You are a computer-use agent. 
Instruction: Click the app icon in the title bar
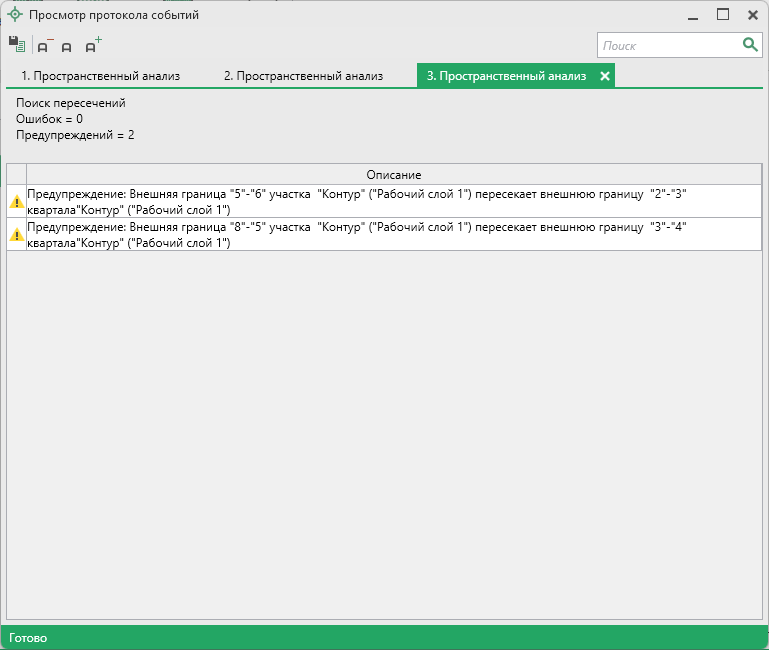[x=15, y=15]
